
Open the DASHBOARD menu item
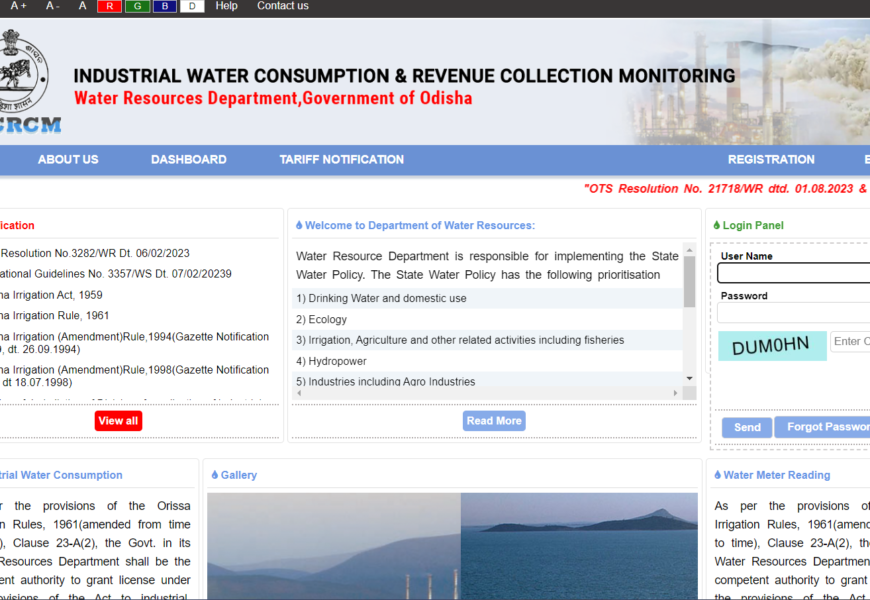point(188,160)
